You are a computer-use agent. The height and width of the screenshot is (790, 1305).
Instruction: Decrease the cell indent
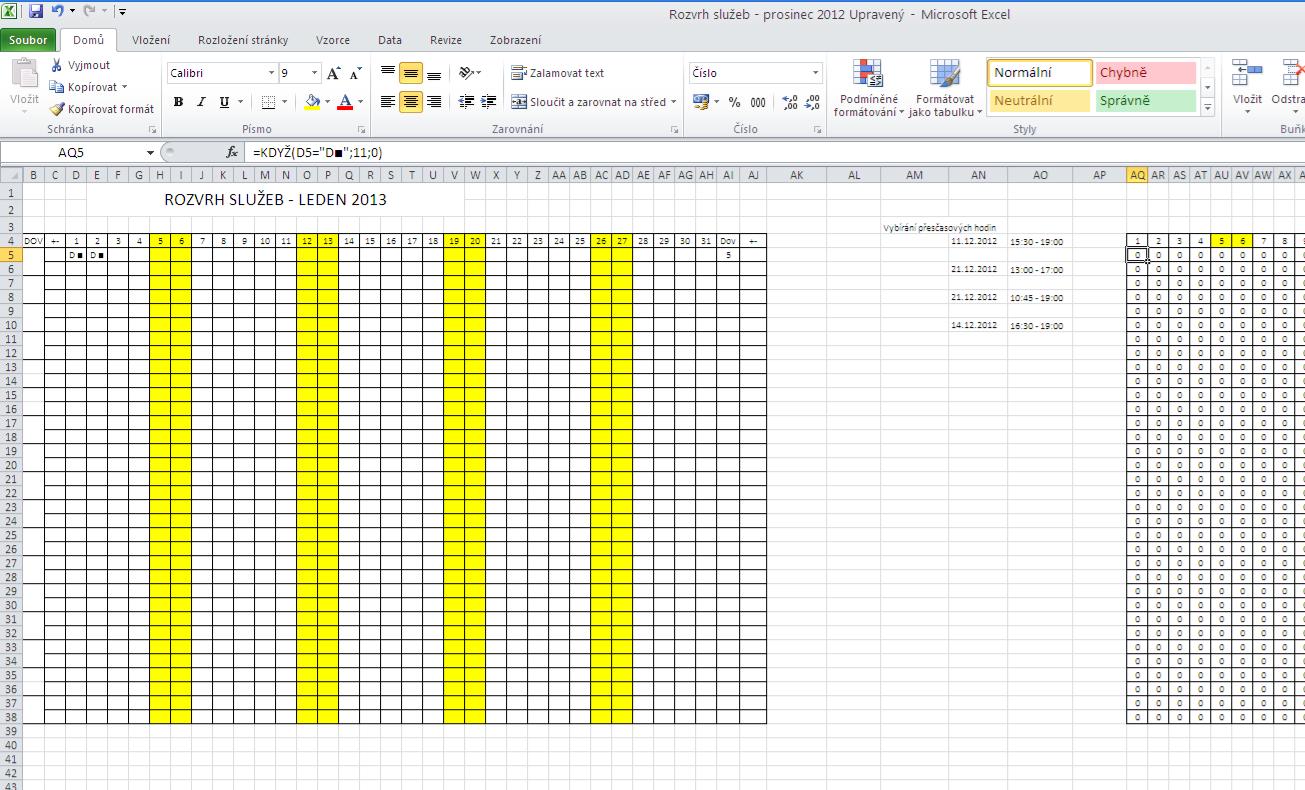[466, 102]
